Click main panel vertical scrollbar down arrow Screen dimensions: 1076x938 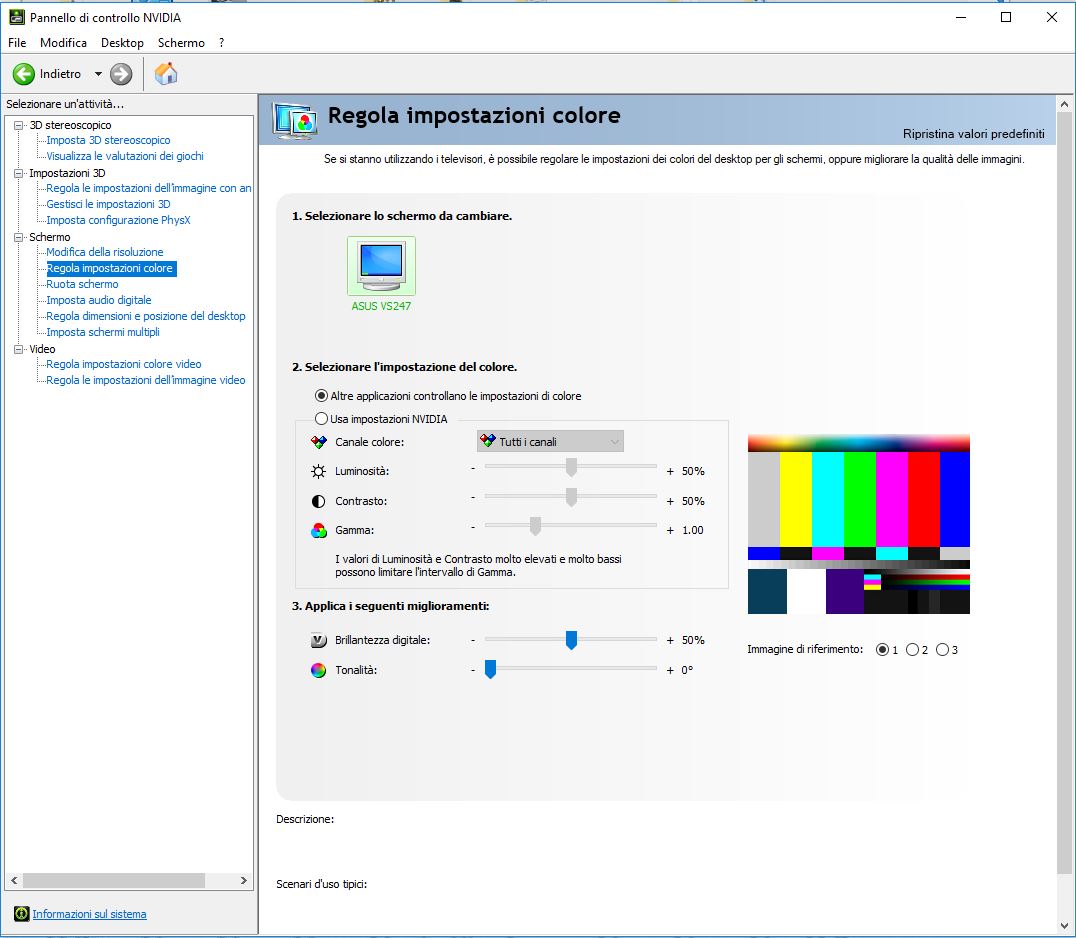pyautogui.click(x=1064, y=926)
